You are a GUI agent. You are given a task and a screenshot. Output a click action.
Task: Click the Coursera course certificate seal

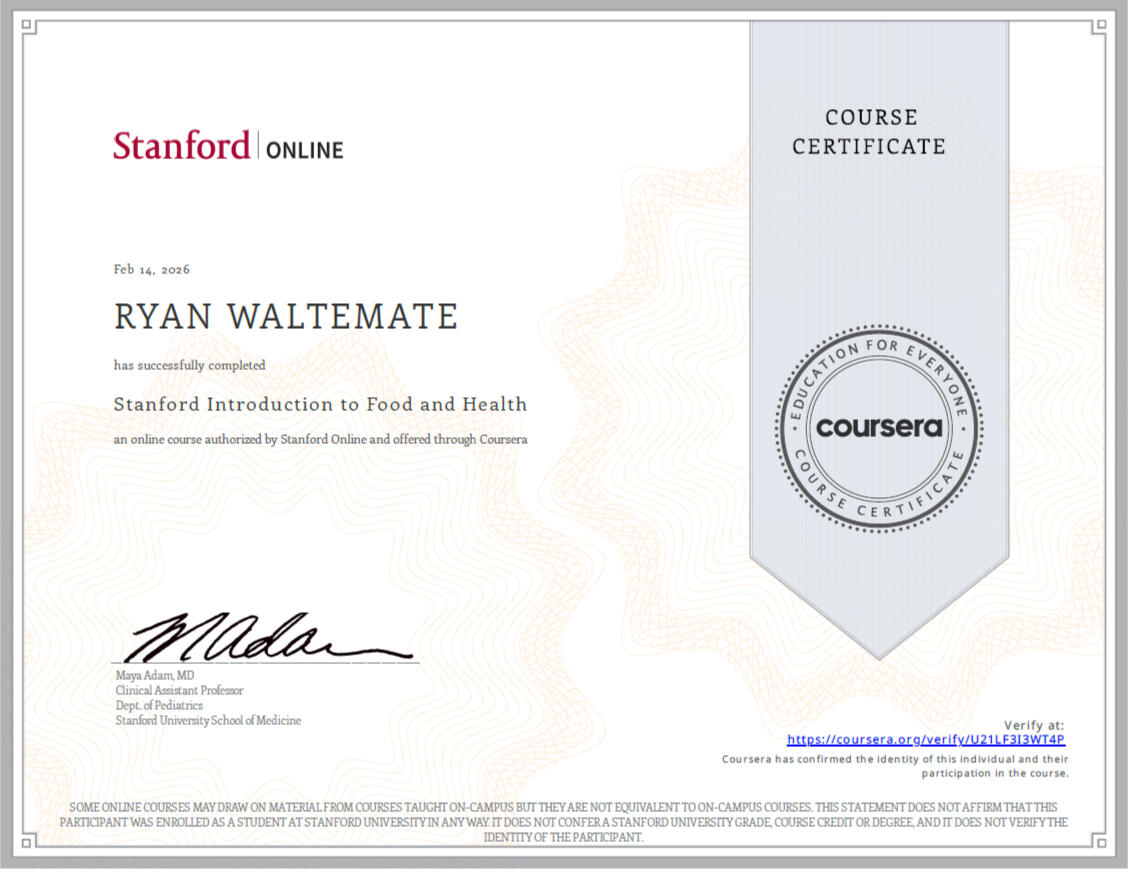879,428
